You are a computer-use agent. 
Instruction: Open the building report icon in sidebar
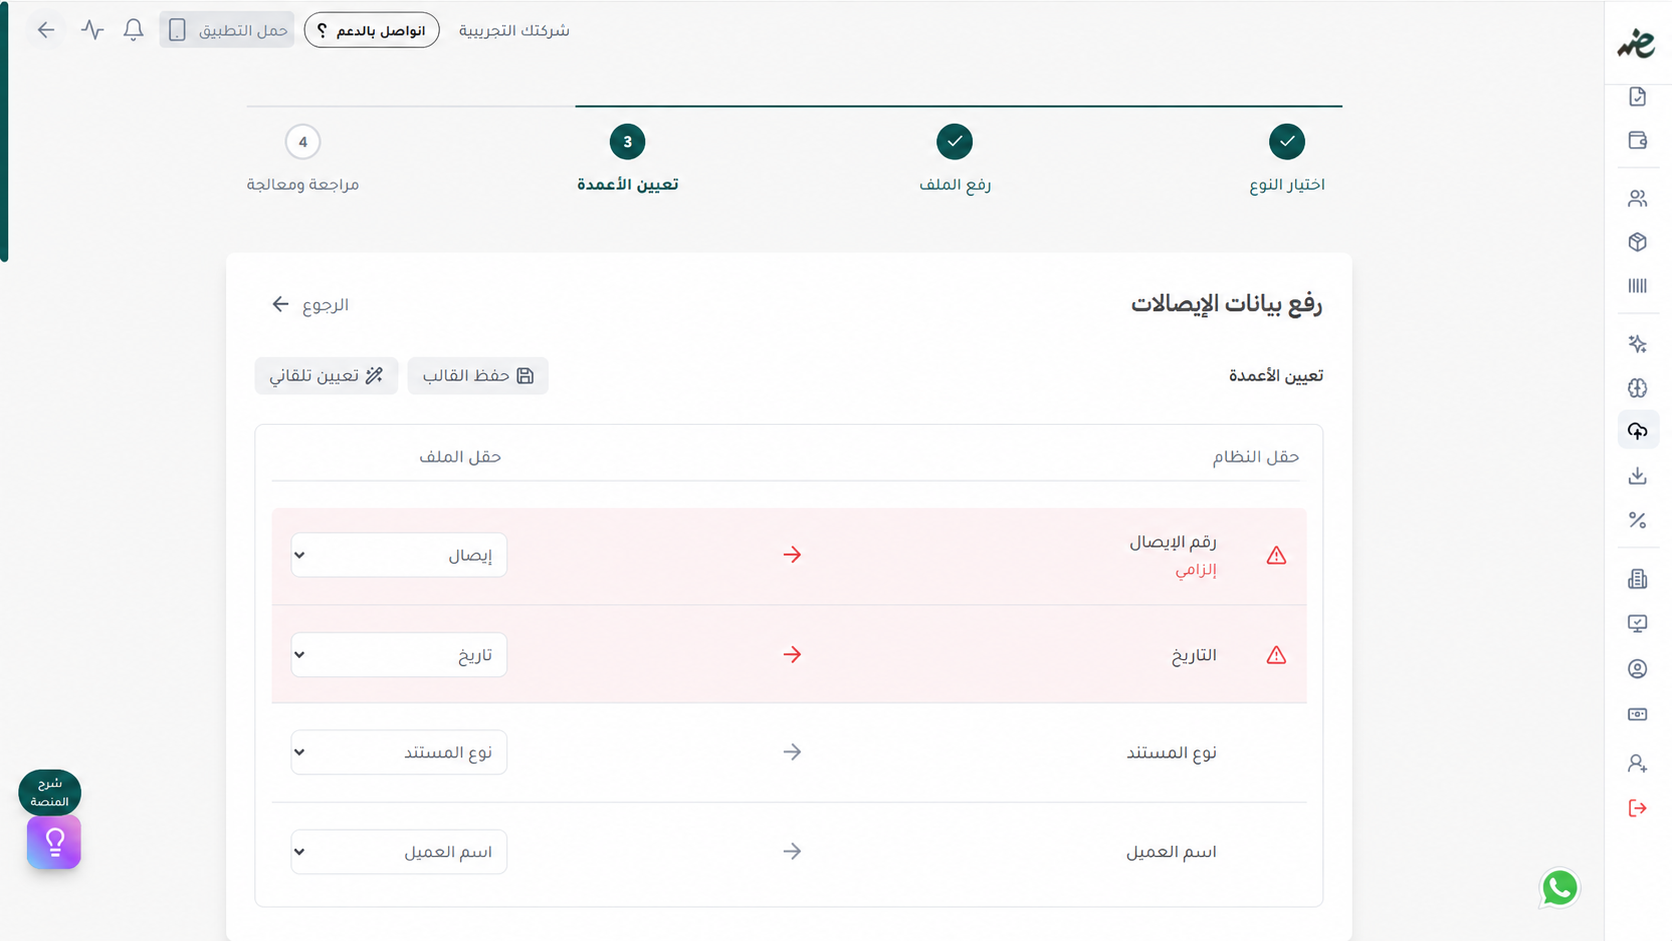pyautogui.click(x=1637, y=579)
